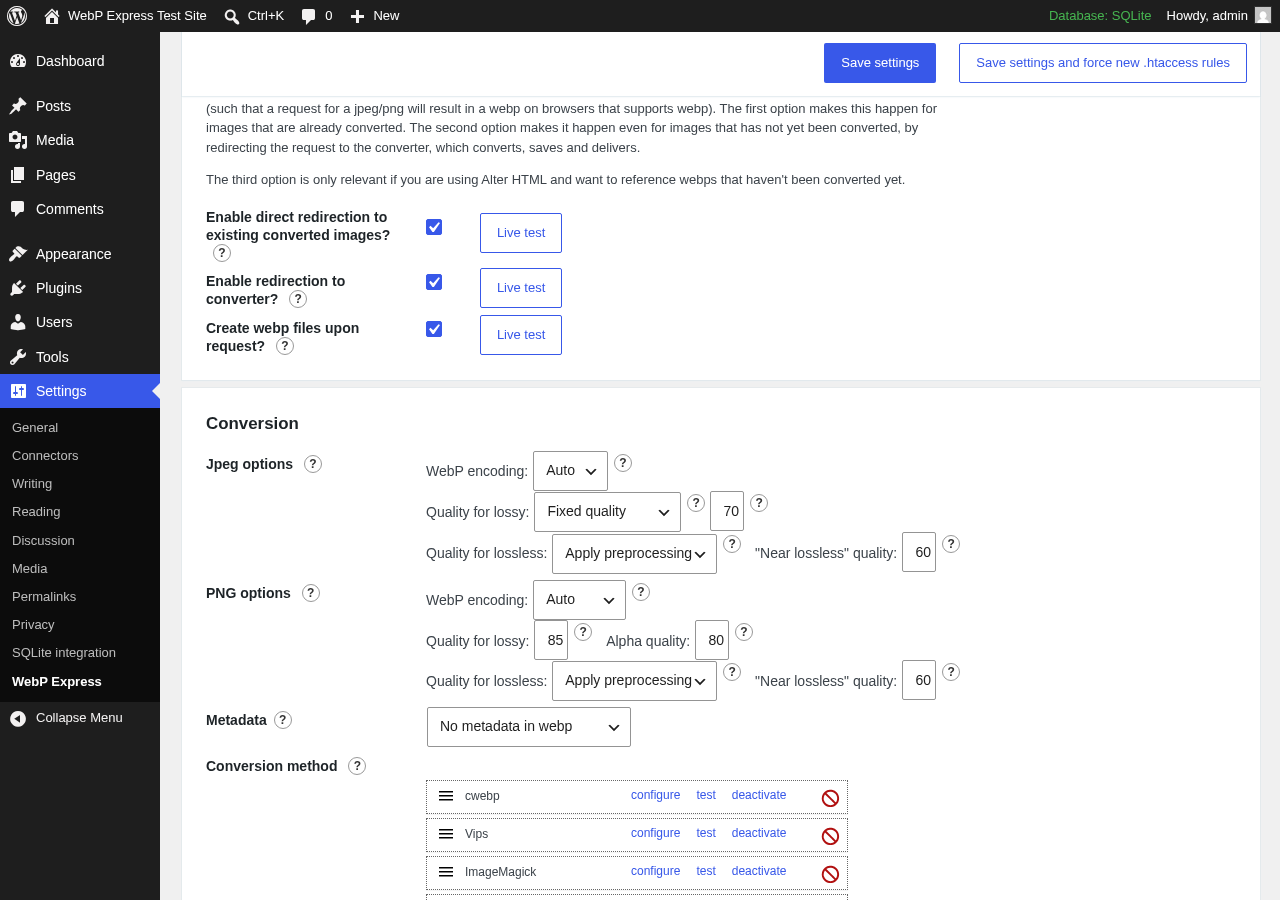The width and height of the screenshot is (1280, 900).
Task: Run Live test for redirection to converter
Action: pyautogui.click(x=521, y=288)
